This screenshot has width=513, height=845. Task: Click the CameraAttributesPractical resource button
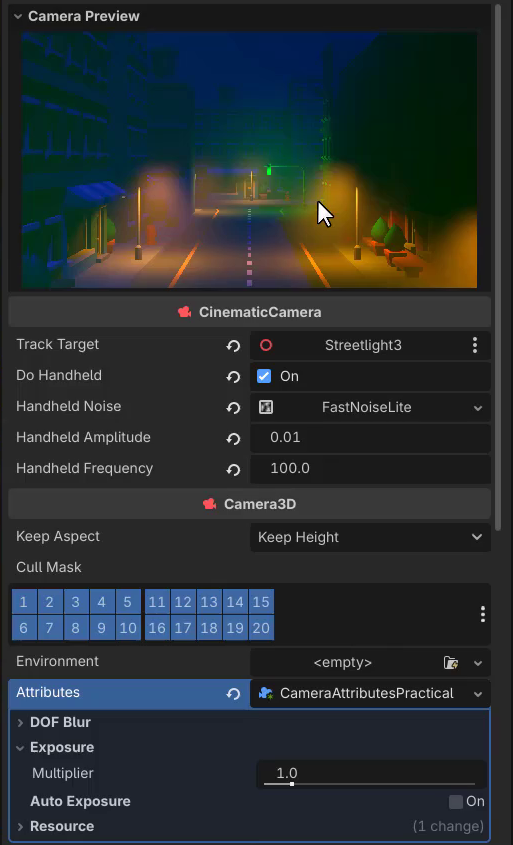click(358, 694)
